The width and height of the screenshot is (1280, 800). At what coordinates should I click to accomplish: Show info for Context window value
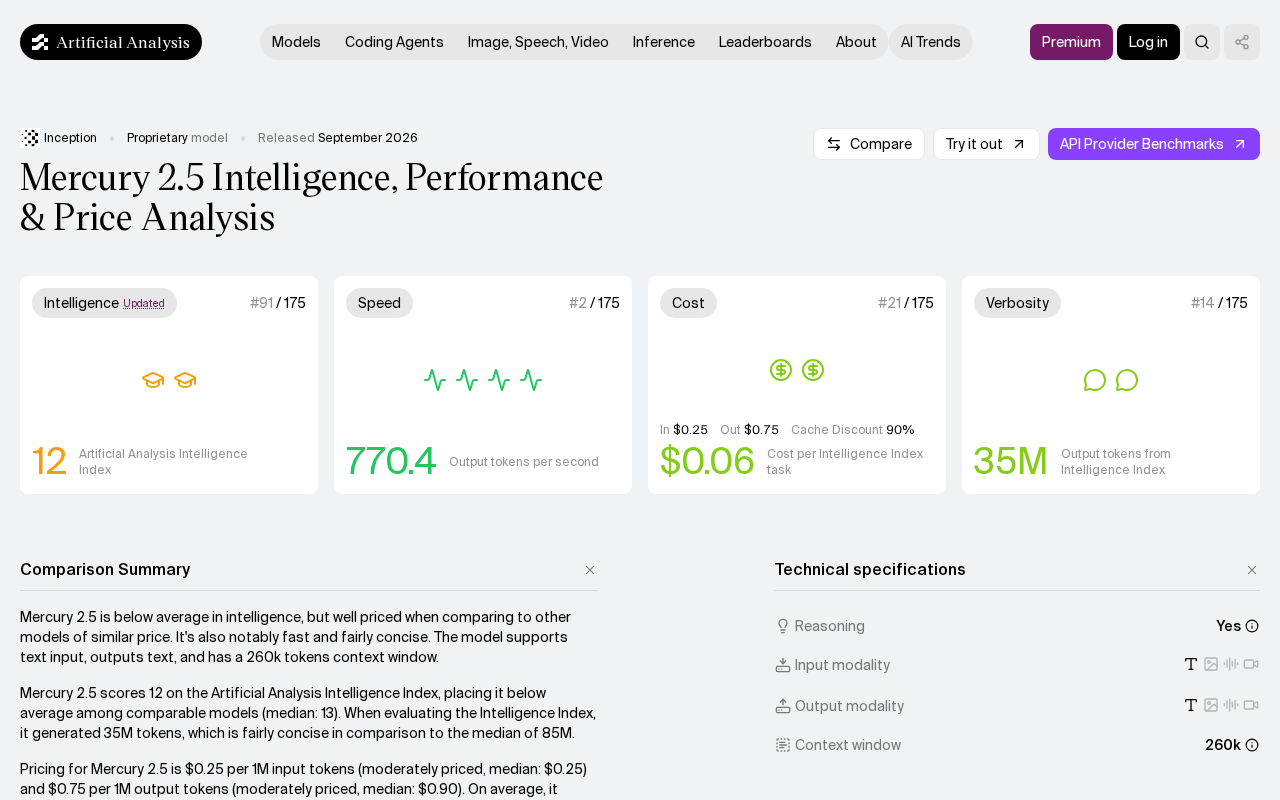[x=1252, y=745]
